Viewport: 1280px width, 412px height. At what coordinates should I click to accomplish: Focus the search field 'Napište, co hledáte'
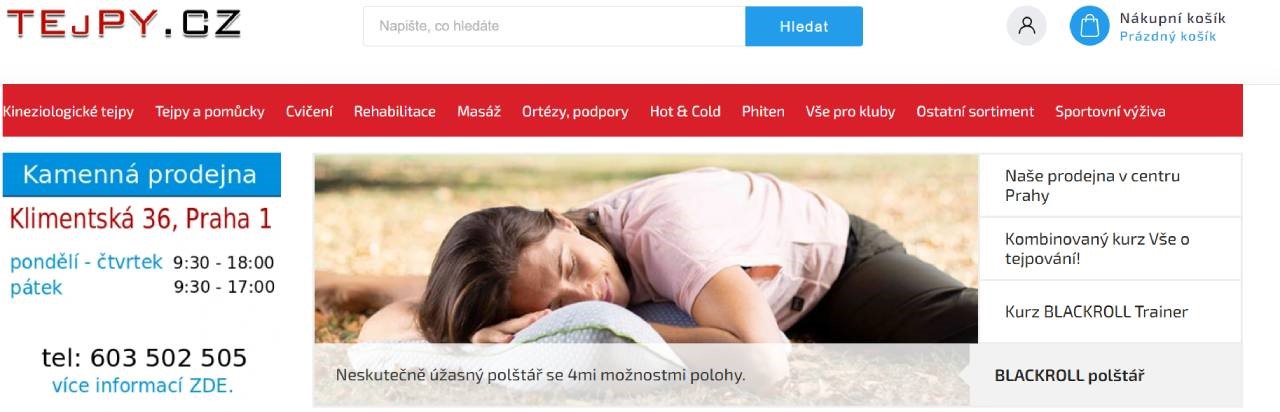click(554, 26)
